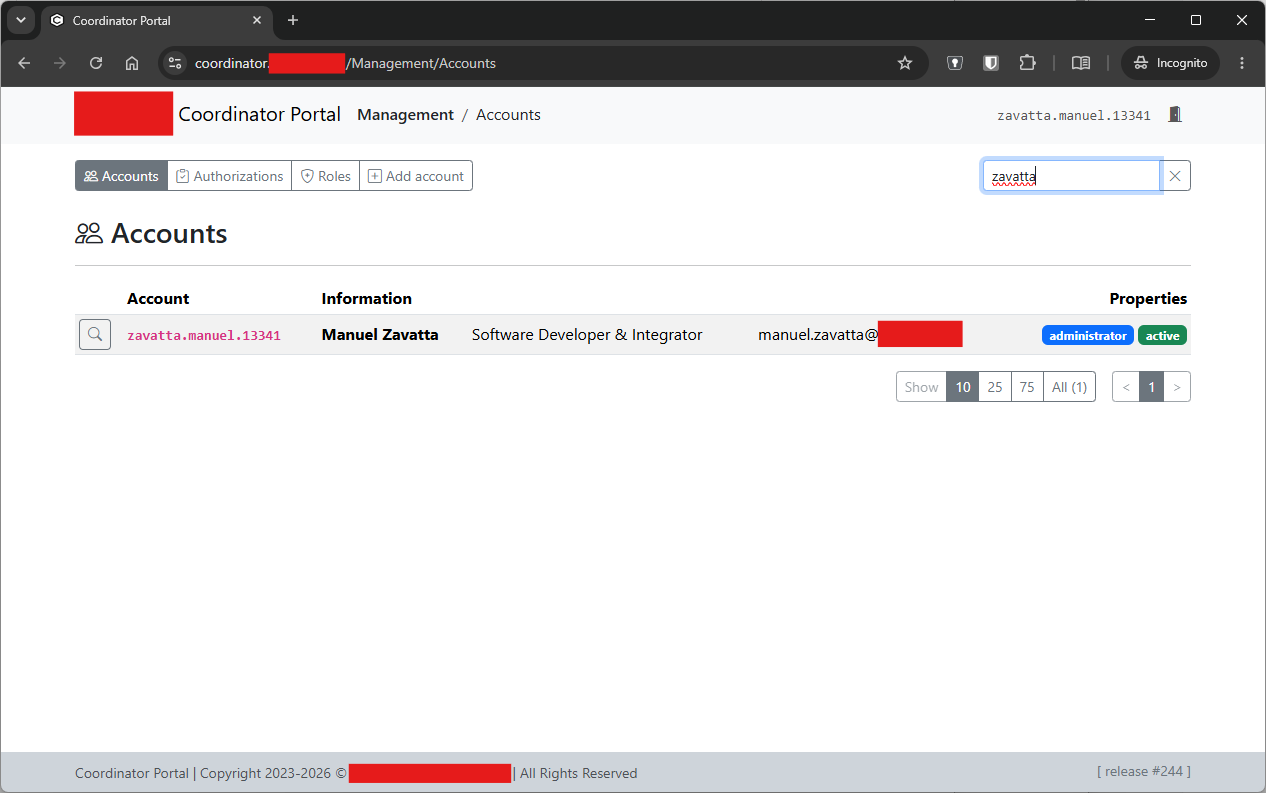
Task: Show 10 accounts per page
Action: coord(963,387)
